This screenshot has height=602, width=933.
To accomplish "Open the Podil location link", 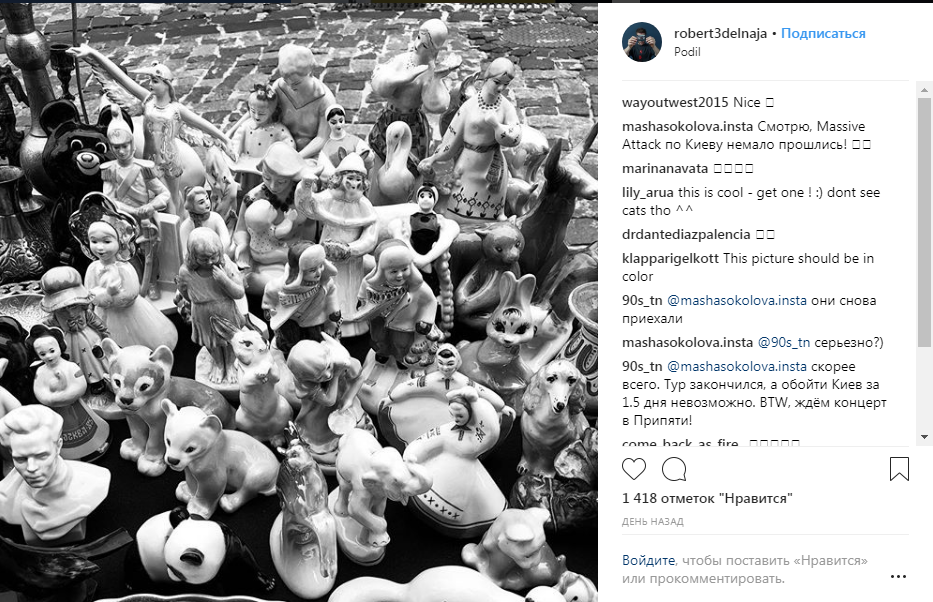I will point(687,52).
